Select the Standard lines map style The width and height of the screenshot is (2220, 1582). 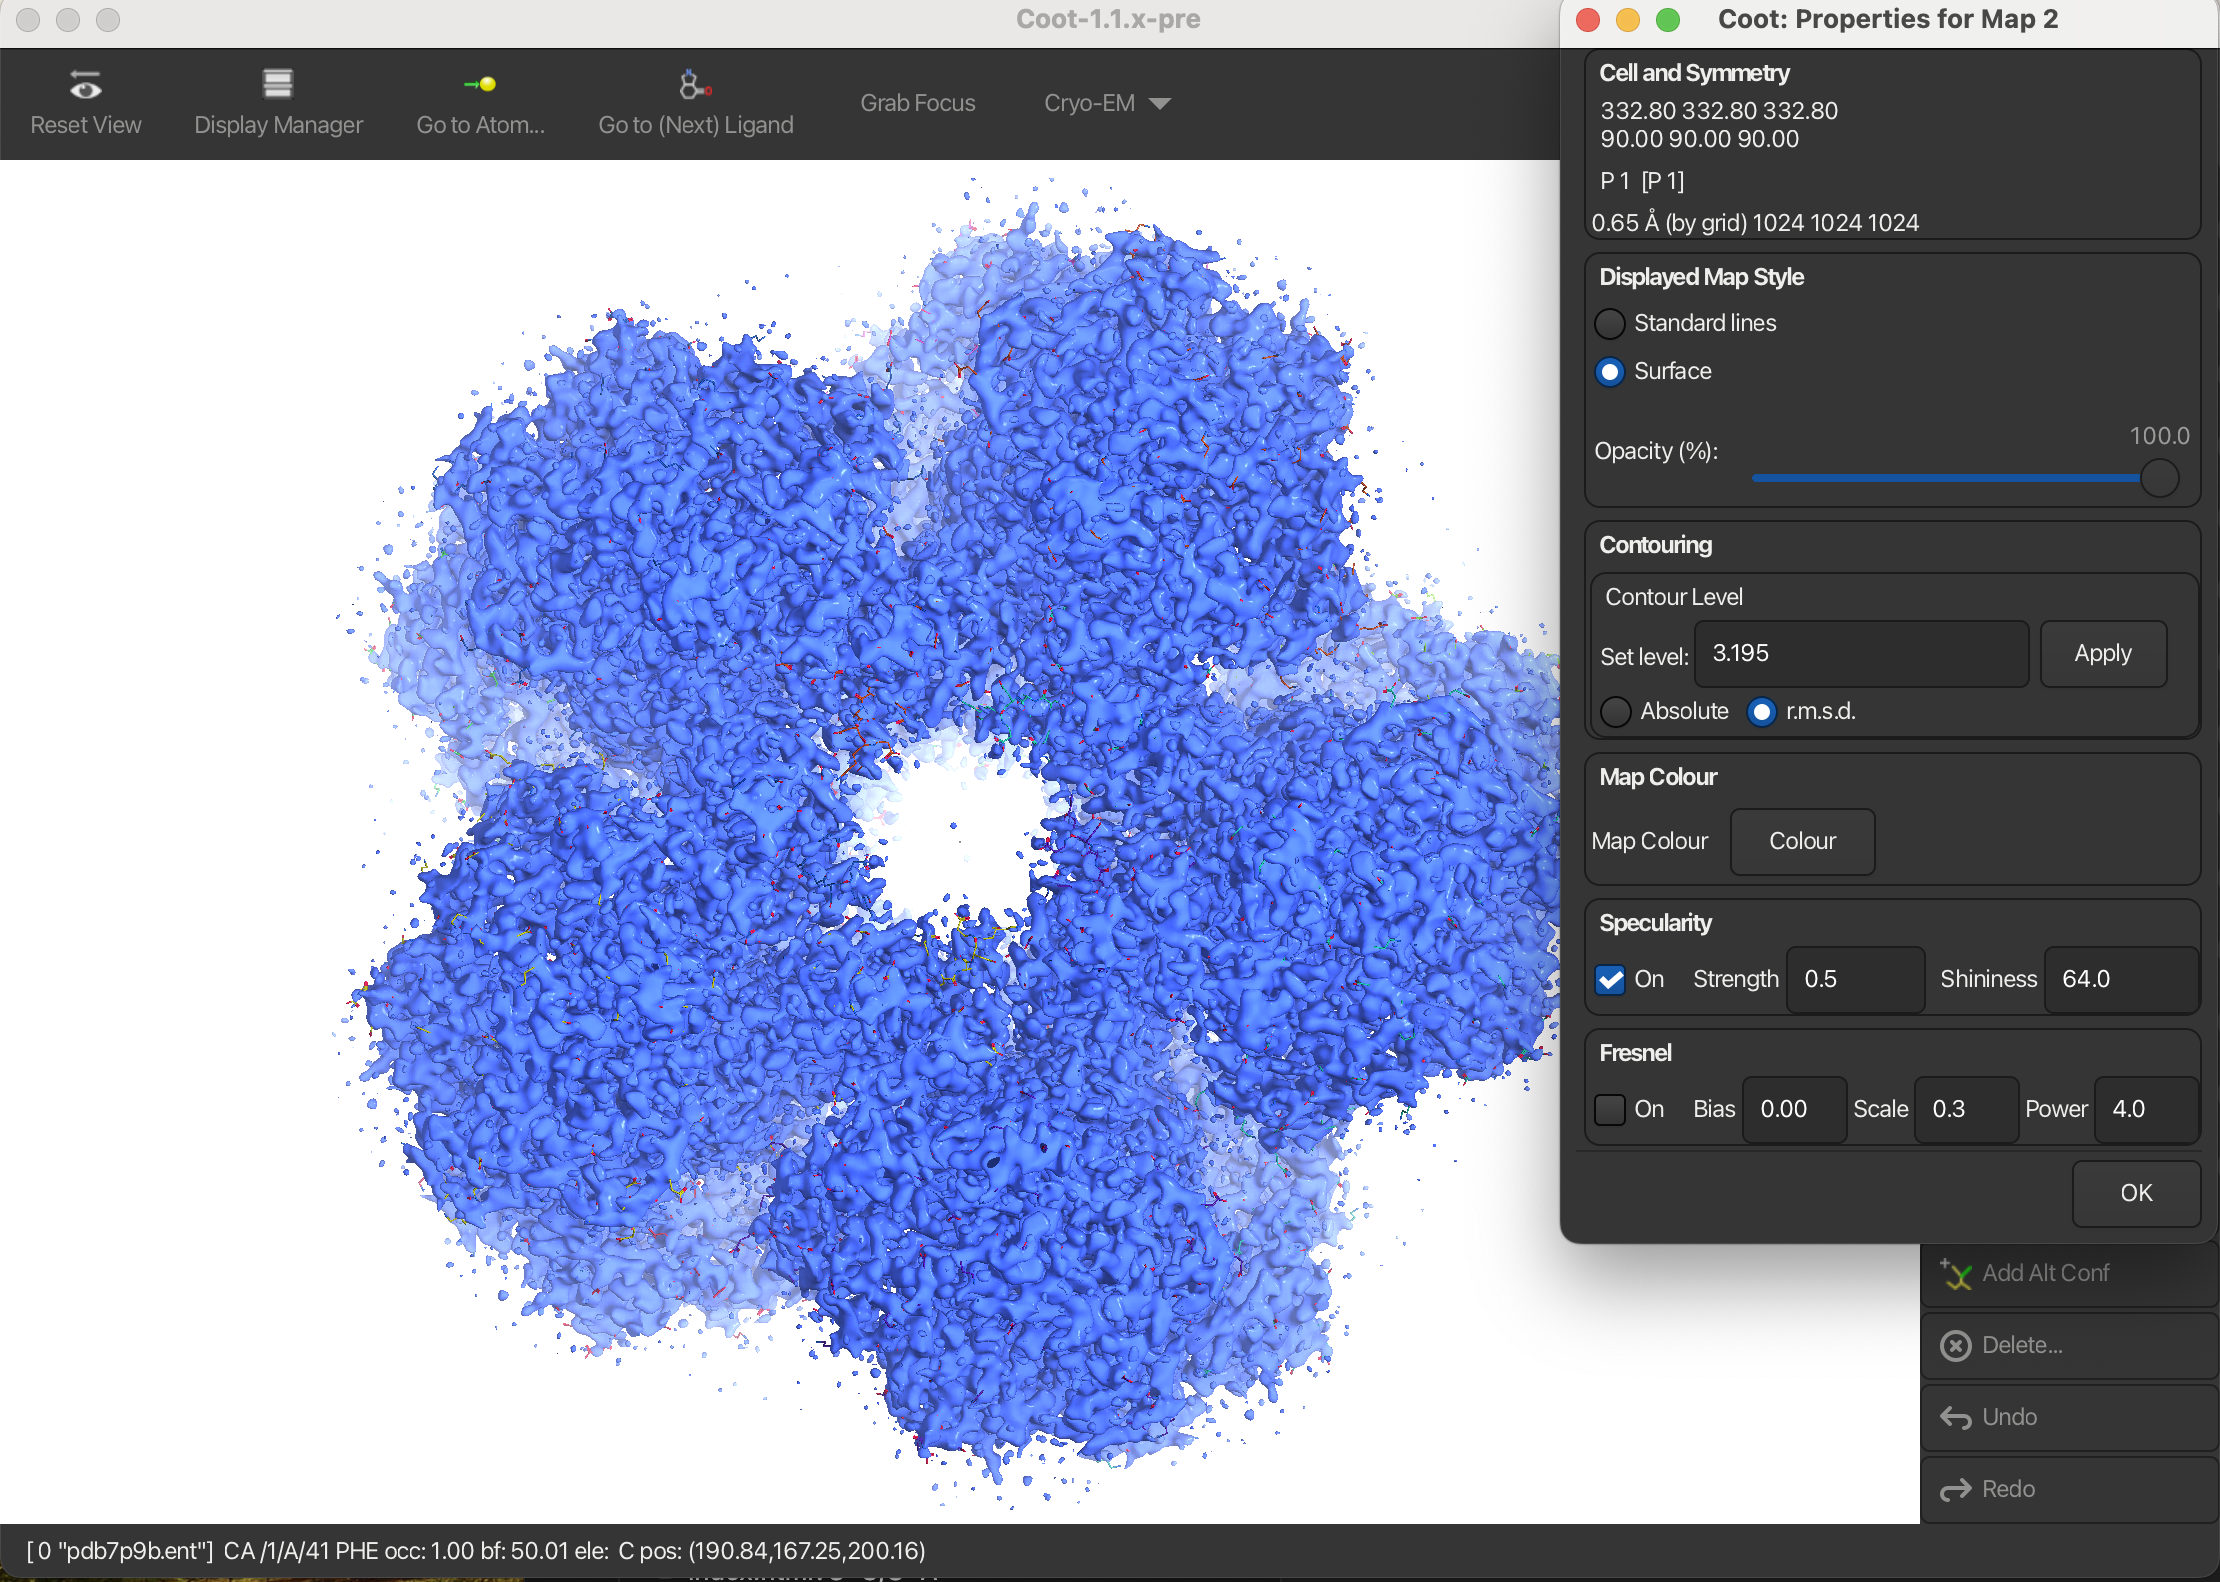[1610, 324]
